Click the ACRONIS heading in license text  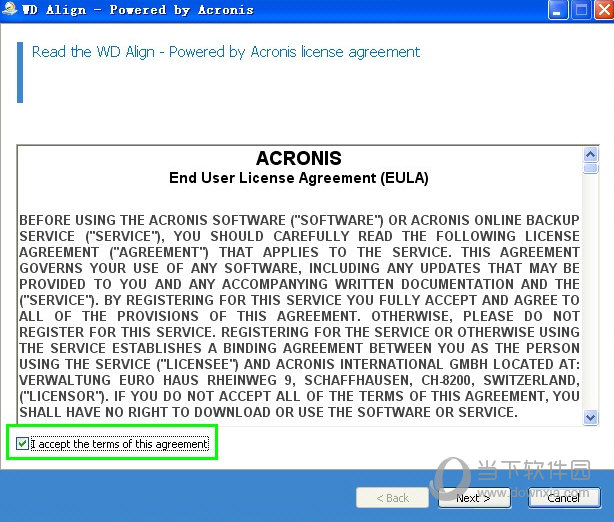pyautogui.click(x=299, y=159)
